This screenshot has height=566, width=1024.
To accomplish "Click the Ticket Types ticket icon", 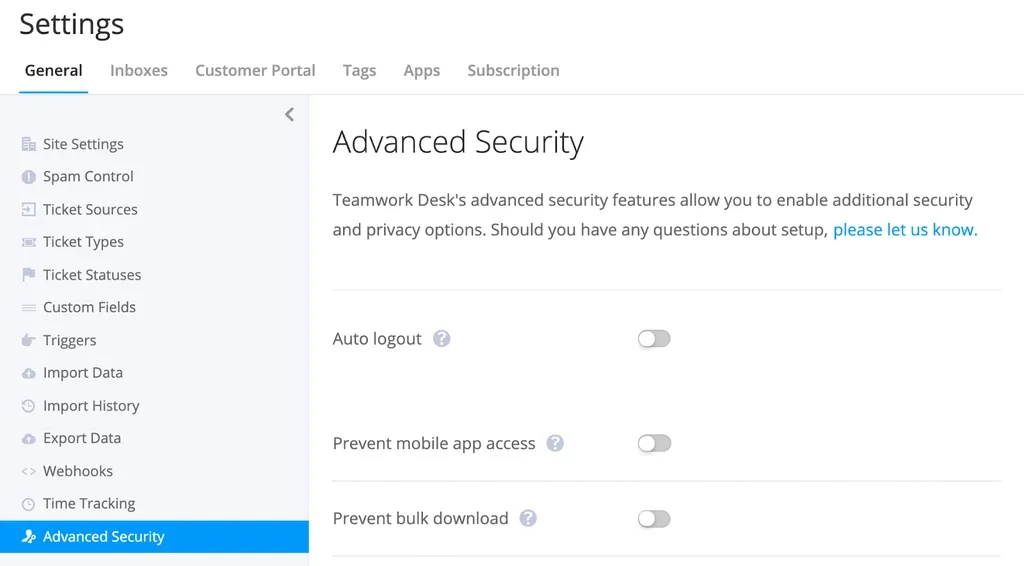I will [x=29, y=242].
